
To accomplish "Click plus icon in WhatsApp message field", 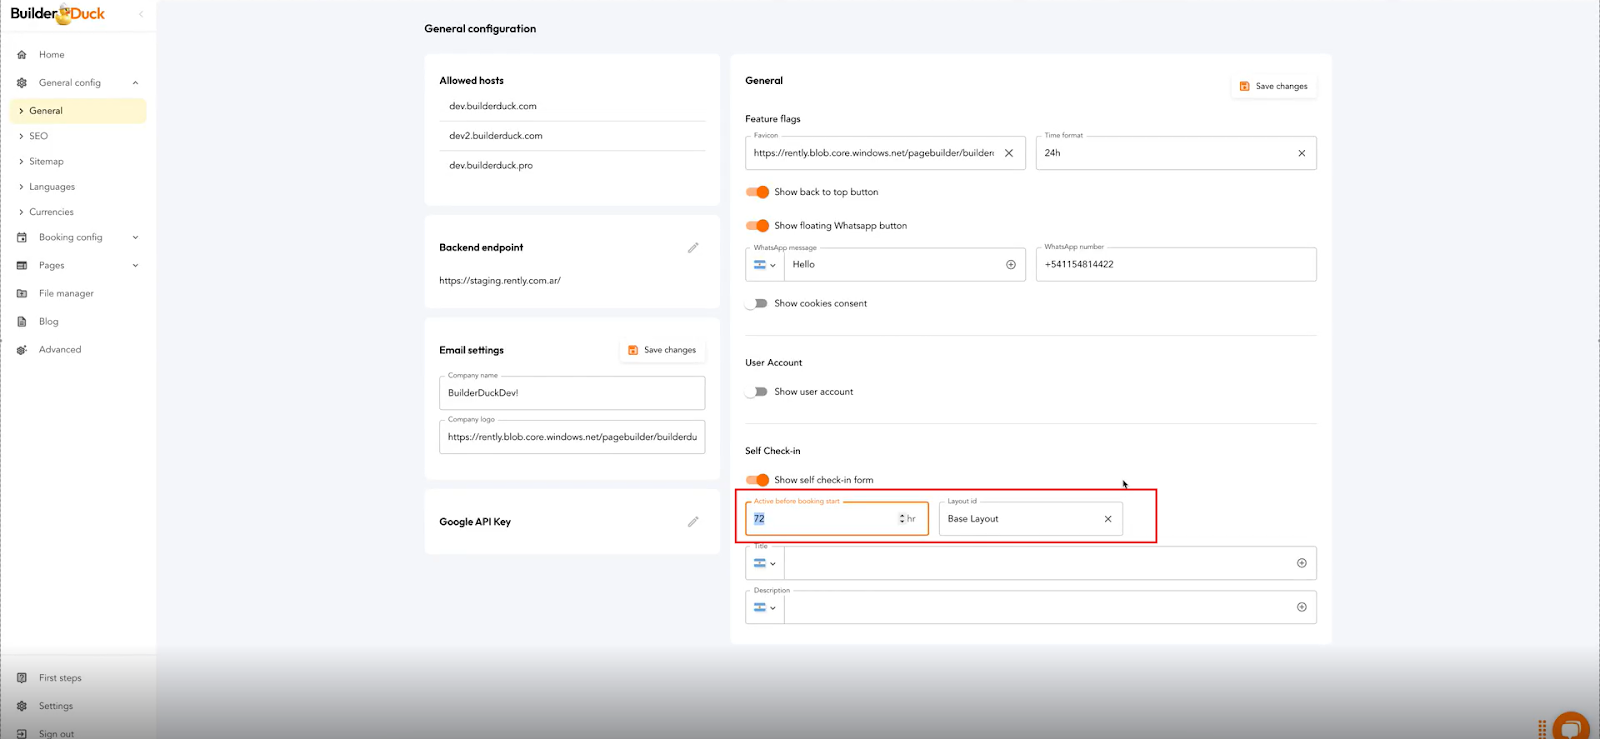I will pyautogui.click(x=1010, y=265).
